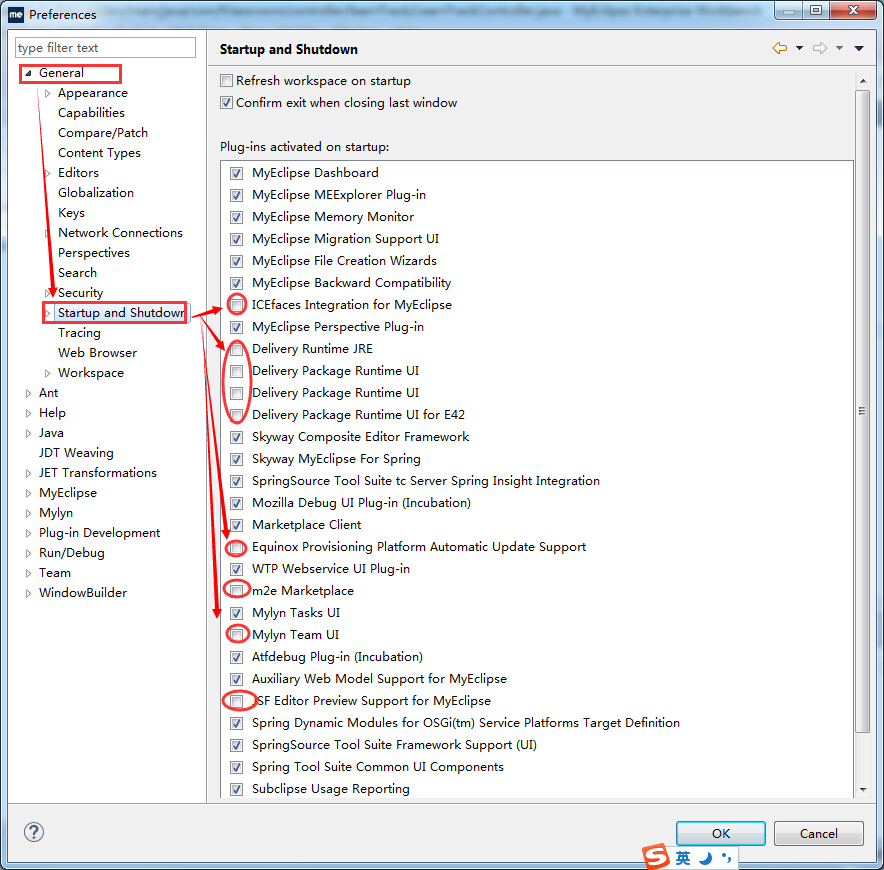Image resolution: width=884 pixels, height=870 pixels.
Task: Expand the Run/Debug preferences node
Action: (28, 553)
